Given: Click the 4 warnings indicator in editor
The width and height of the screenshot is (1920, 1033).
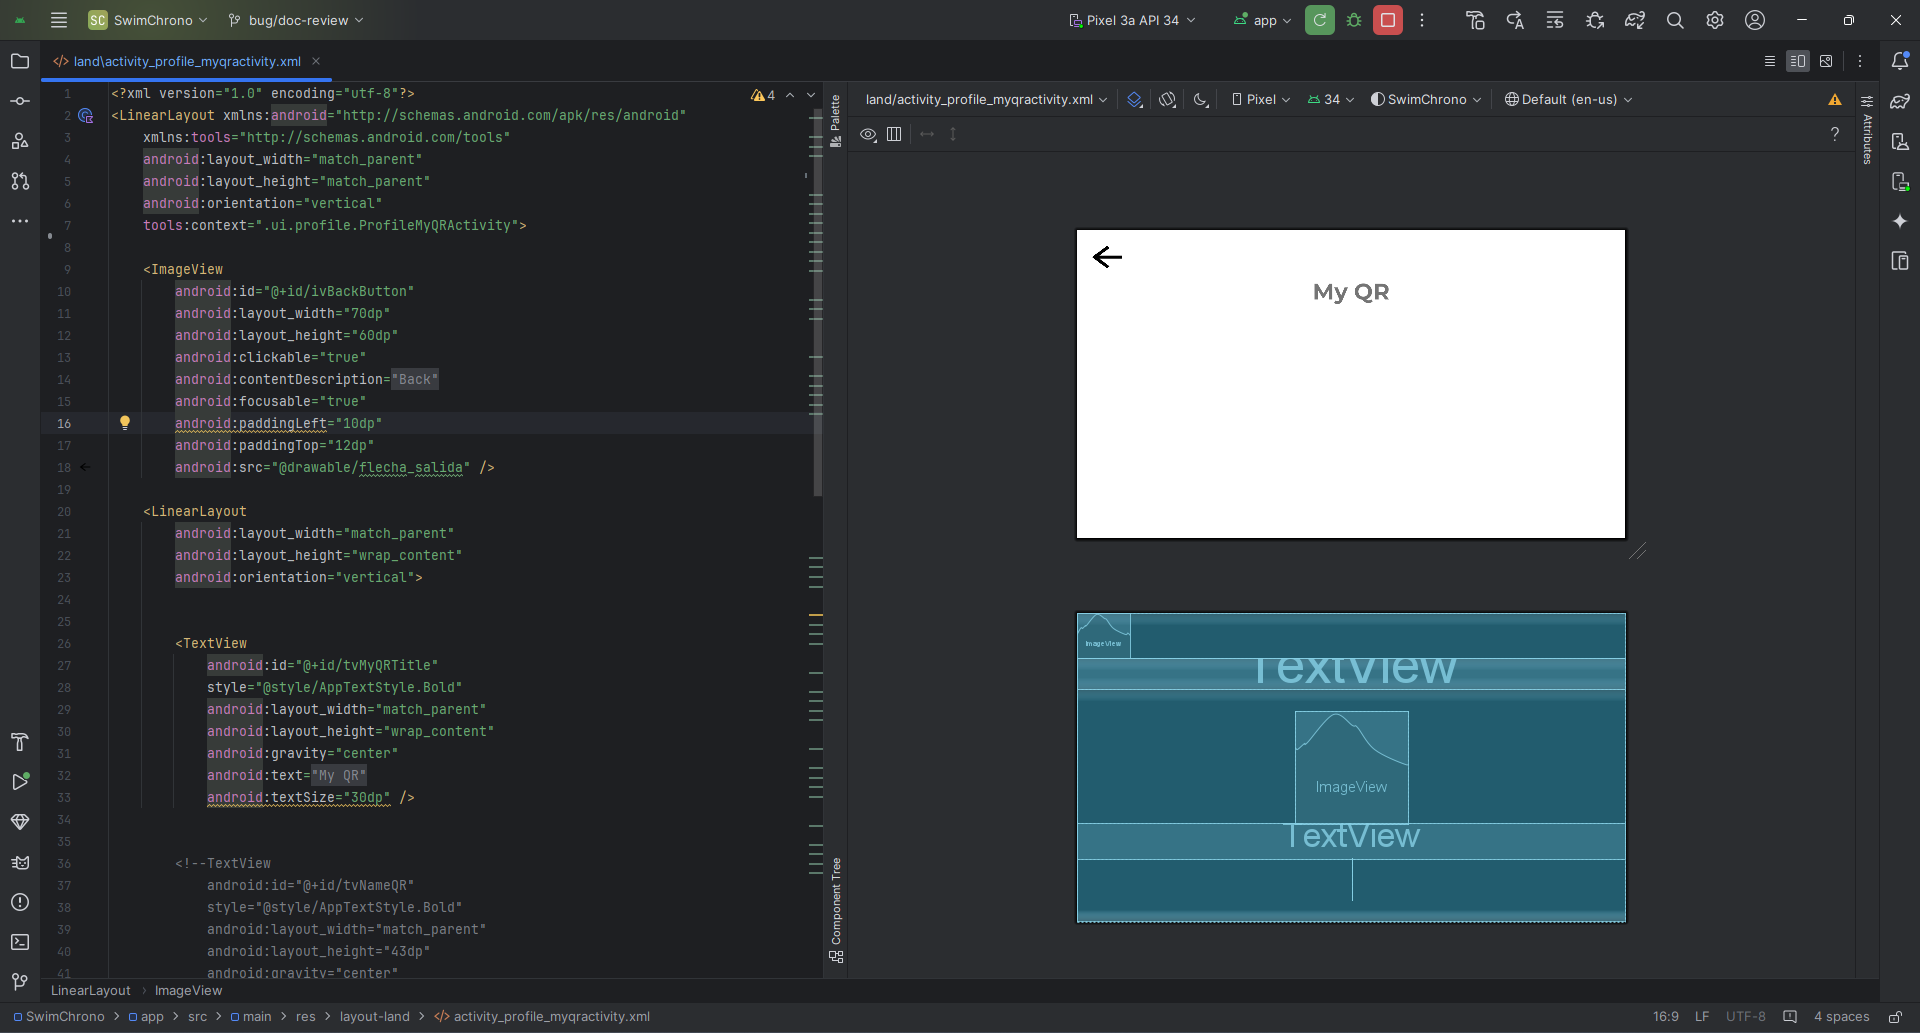Looking at the screenshot, I should (x=763, y=96).
